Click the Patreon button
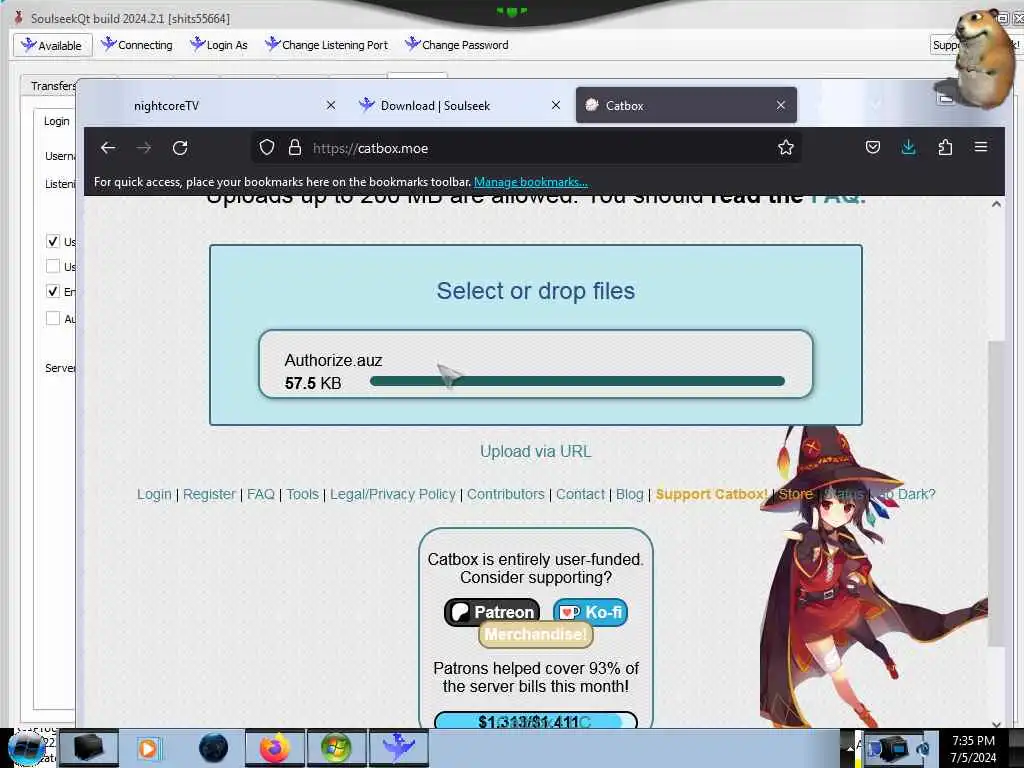 [x=492, y=612]
